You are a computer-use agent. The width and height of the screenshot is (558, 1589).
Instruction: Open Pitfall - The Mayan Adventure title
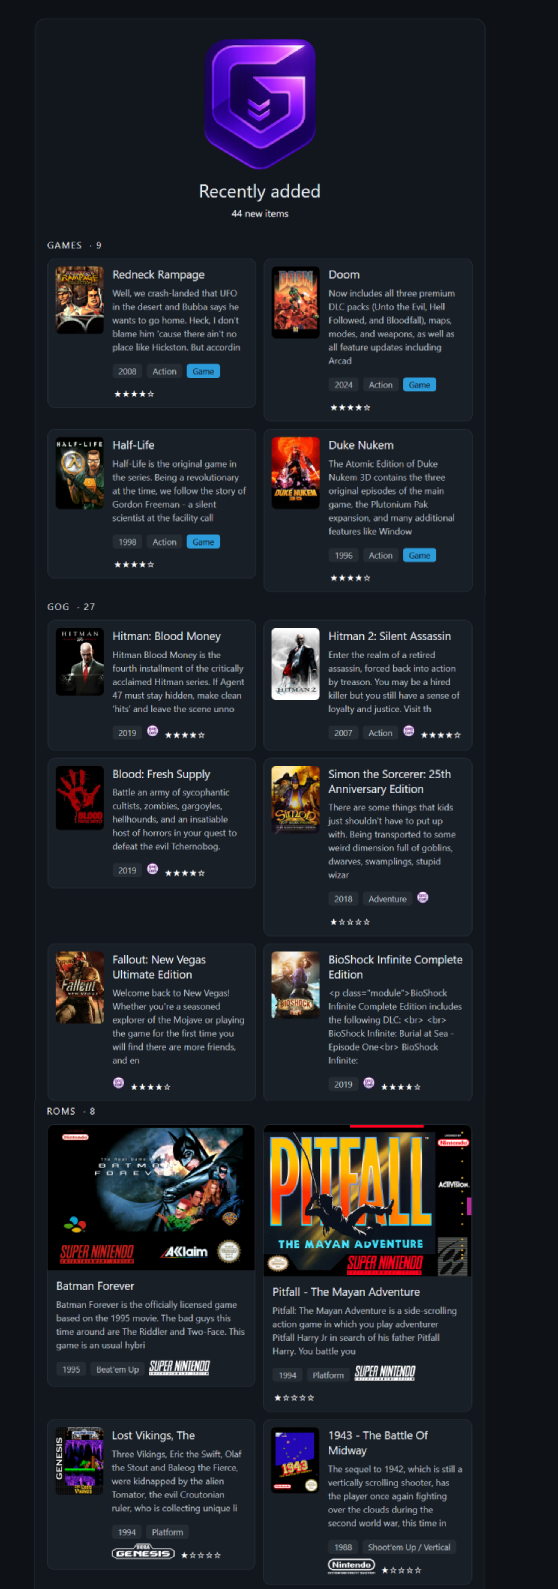click(346, 1292)
